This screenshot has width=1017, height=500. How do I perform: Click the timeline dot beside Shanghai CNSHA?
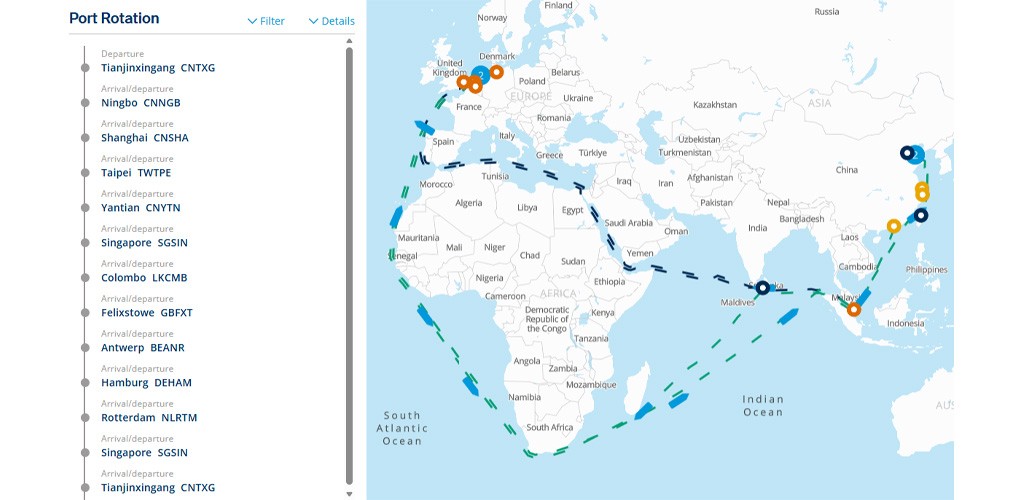84,137
